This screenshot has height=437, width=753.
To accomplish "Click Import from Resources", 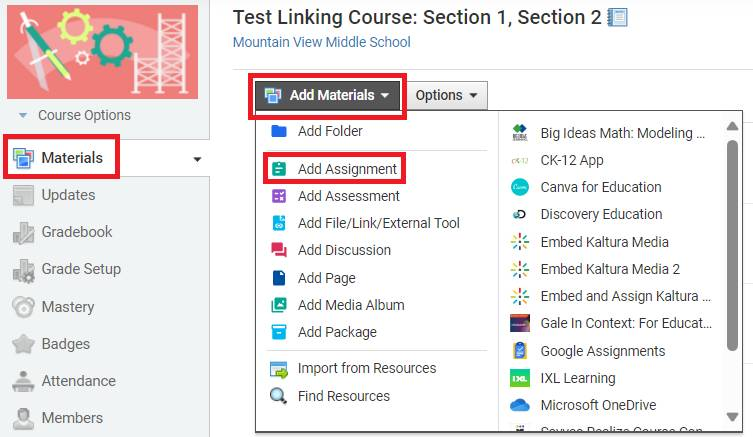I will [366, 368].
